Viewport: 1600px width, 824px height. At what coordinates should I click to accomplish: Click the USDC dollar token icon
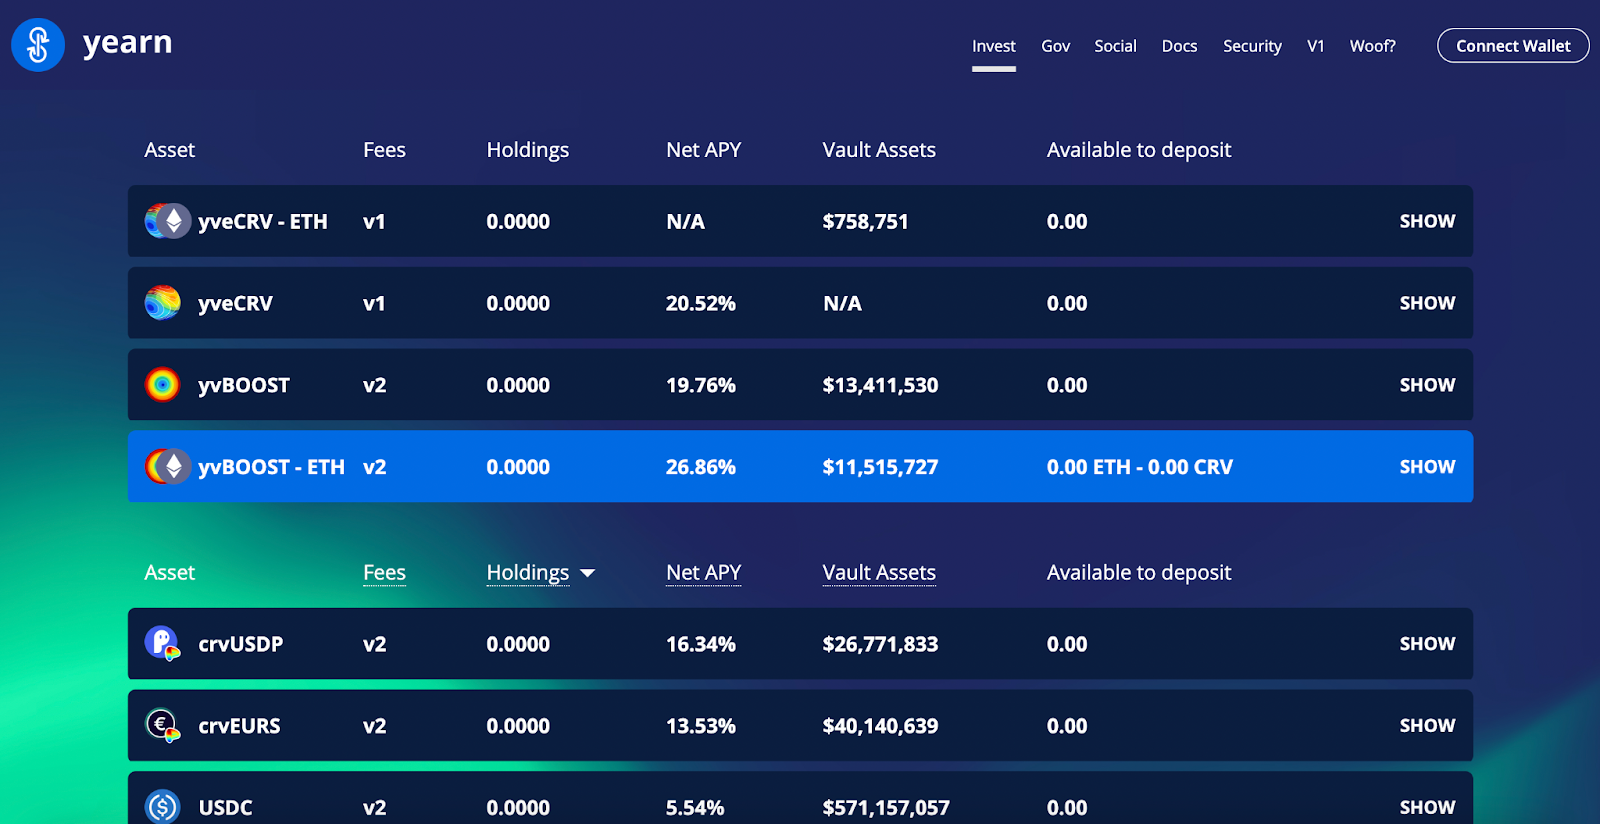162,807
